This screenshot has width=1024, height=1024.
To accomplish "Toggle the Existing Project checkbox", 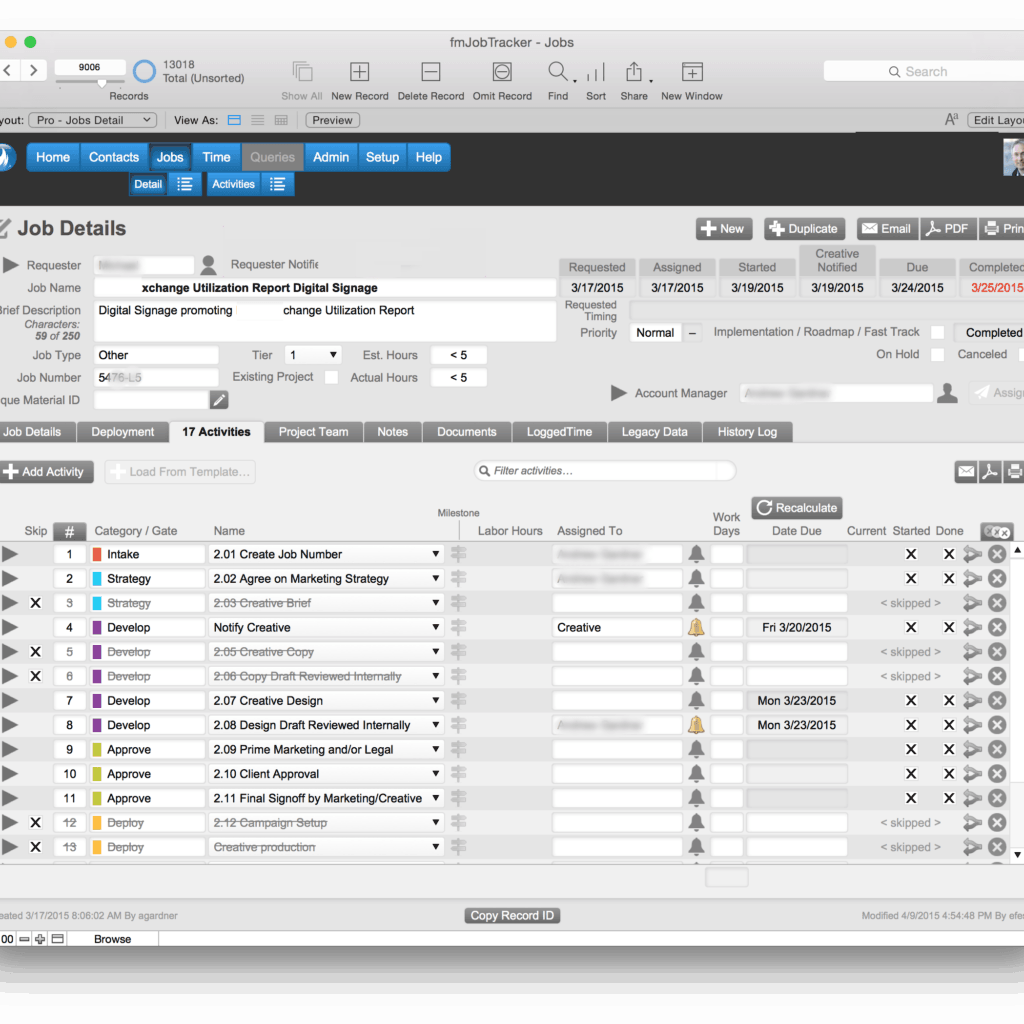I will click(x=331, y=378).
